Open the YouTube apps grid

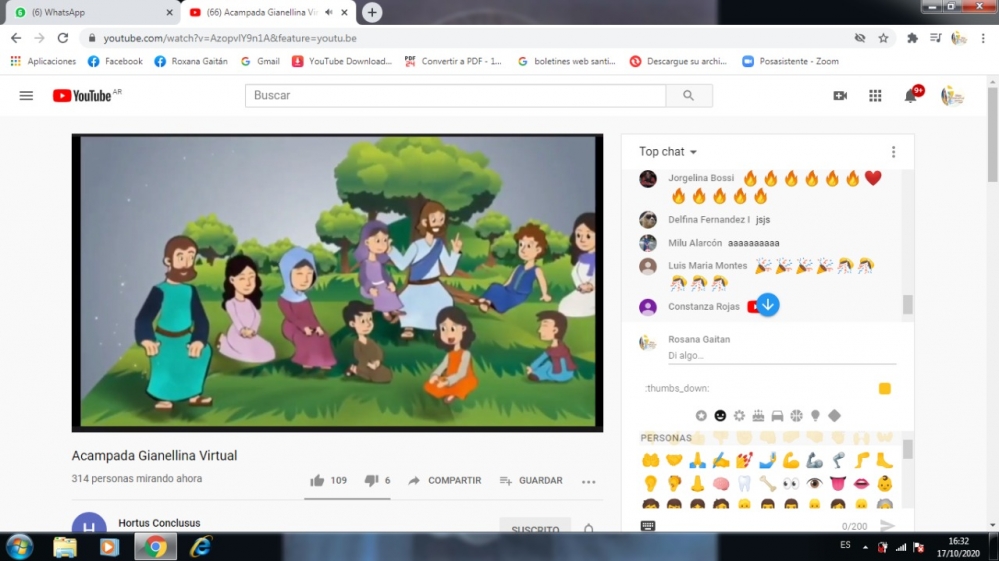click(x=875, y=96)
